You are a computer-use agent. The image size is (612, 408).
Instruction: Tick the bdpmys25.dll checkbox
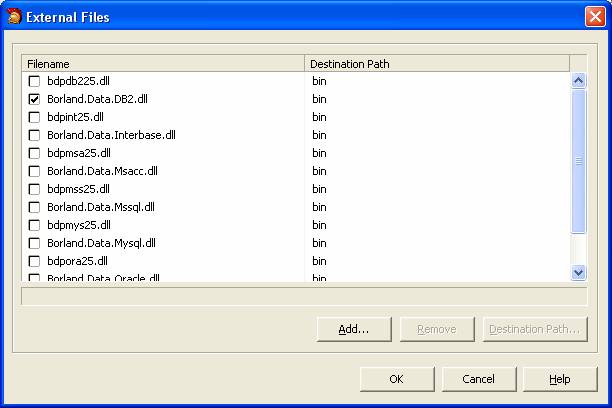coord(34,225)
